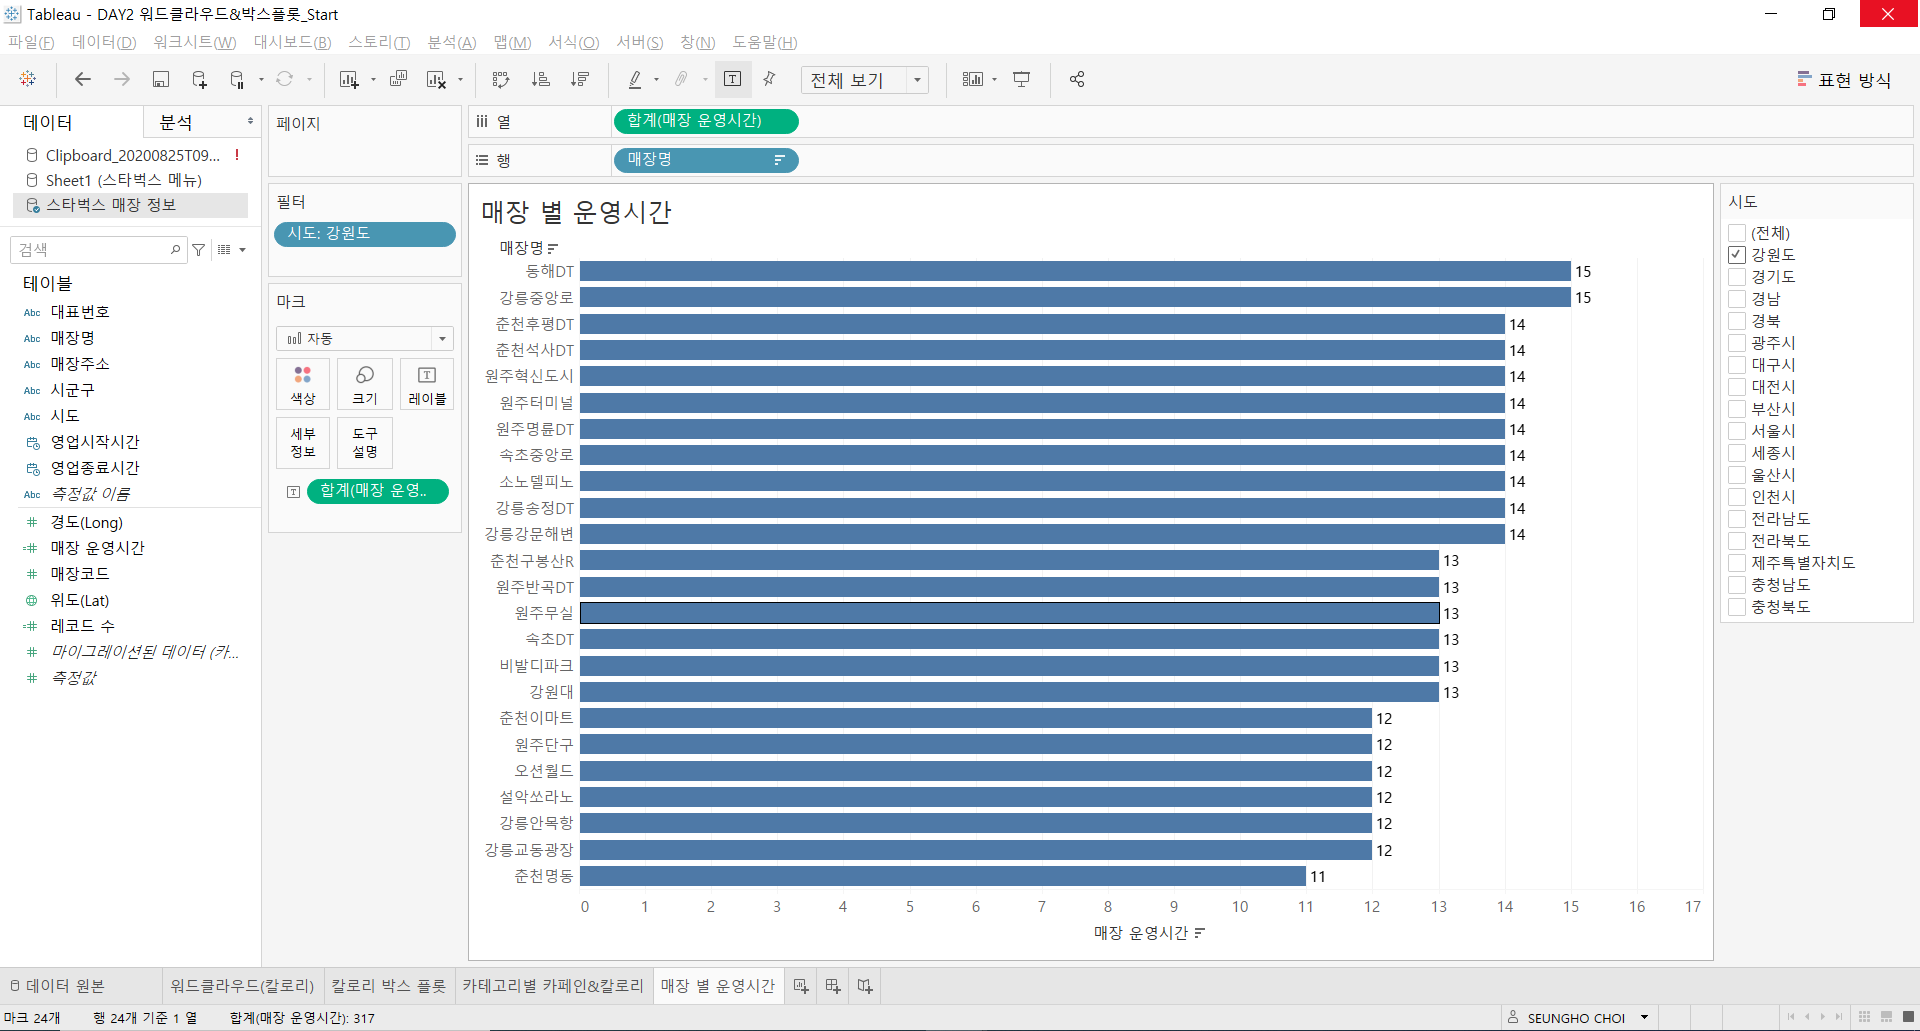
Task: Click the 도구 설명 tooltip button
Action: coord(365,442)
